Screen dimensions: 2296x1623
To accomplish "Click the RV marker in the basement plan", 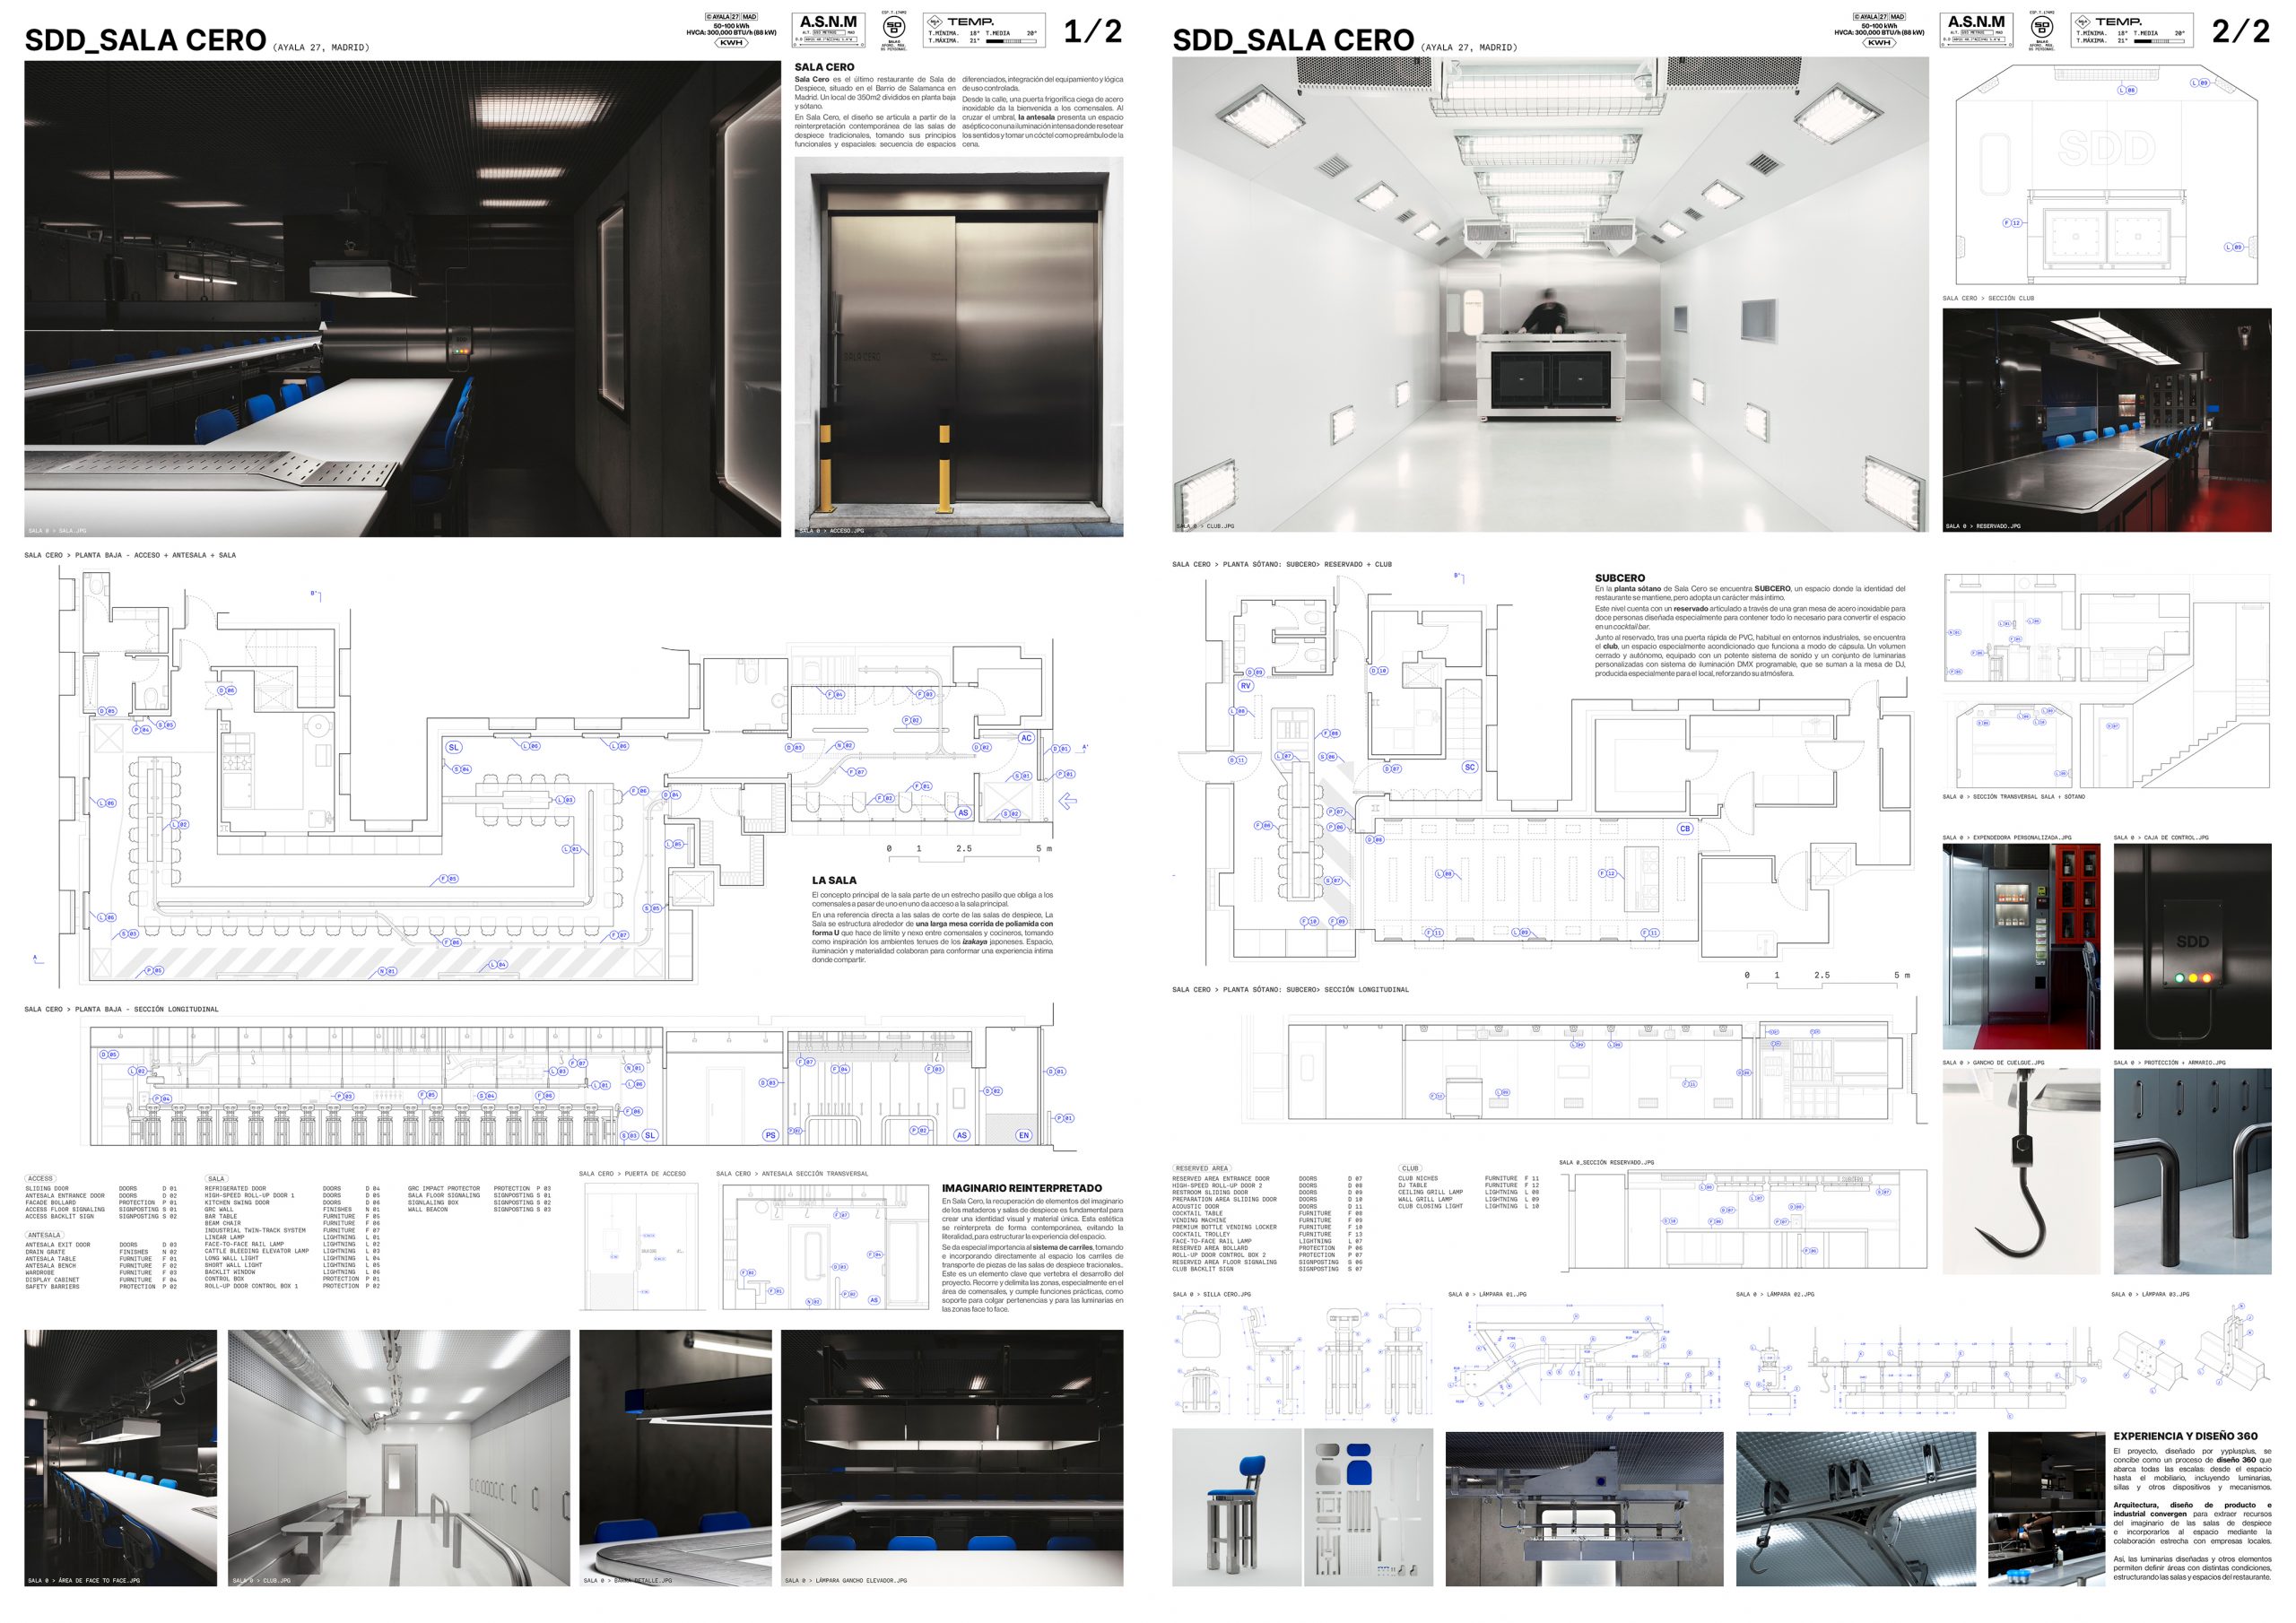I will pos(1245,686).
